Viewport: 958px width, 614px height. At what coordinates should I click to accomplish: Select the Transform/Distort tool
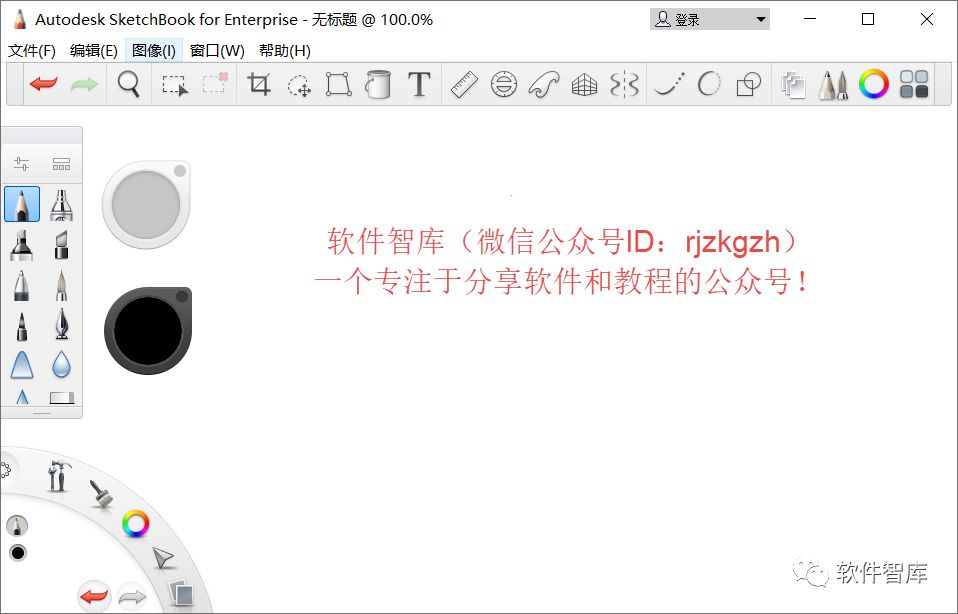point(338,84)
